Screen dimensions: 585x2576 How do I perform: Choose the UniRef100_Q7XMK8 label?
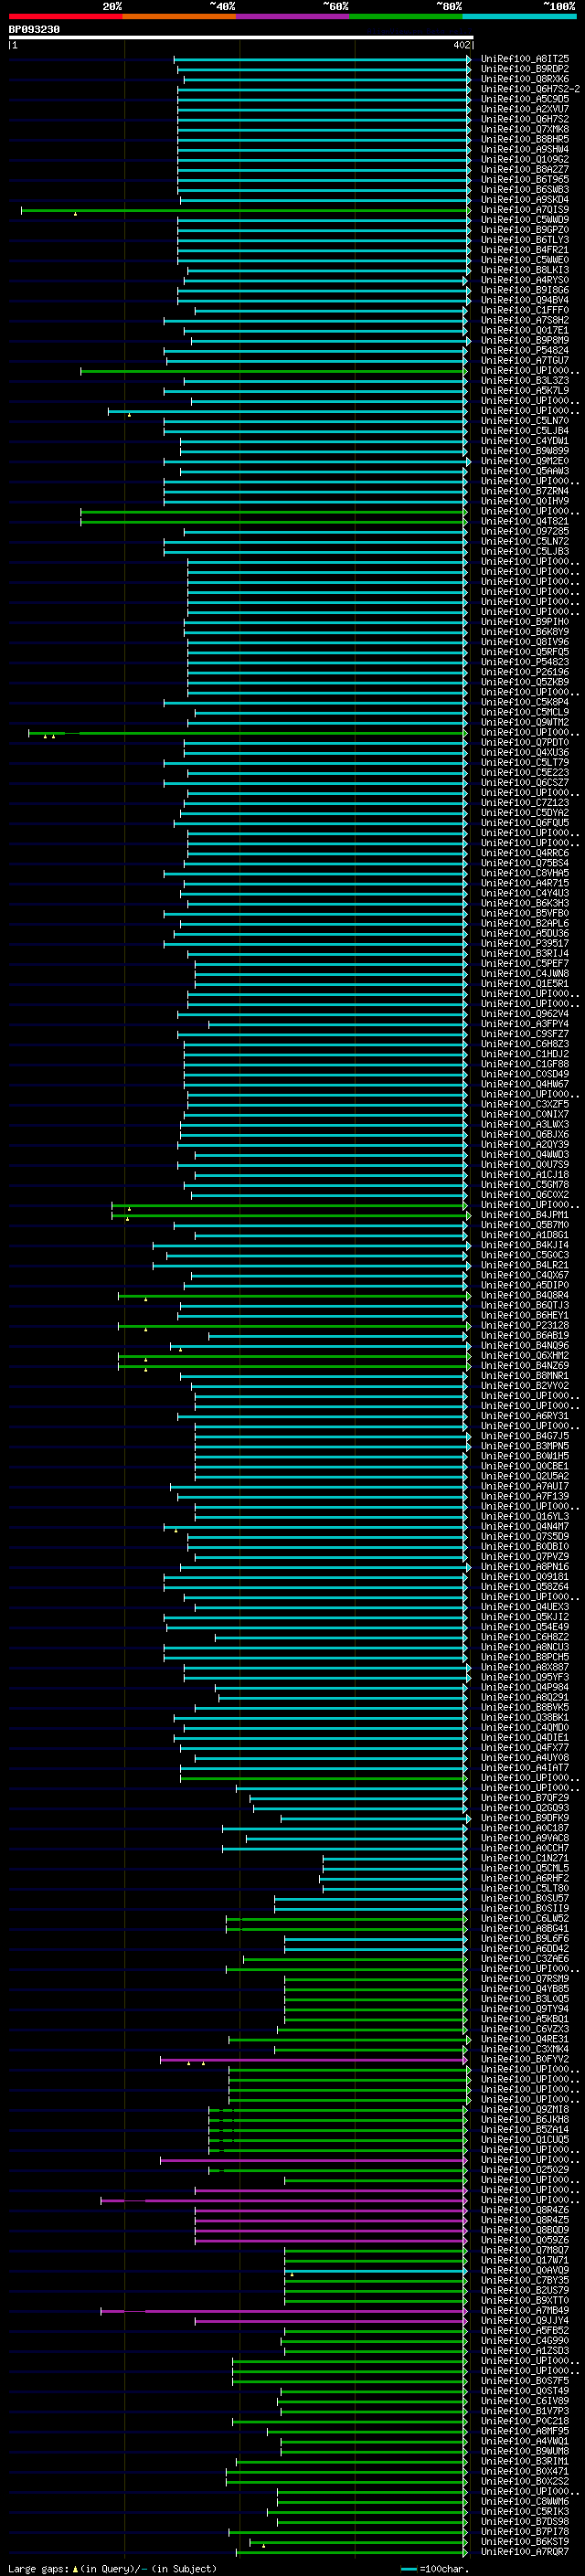pos(525,130)
